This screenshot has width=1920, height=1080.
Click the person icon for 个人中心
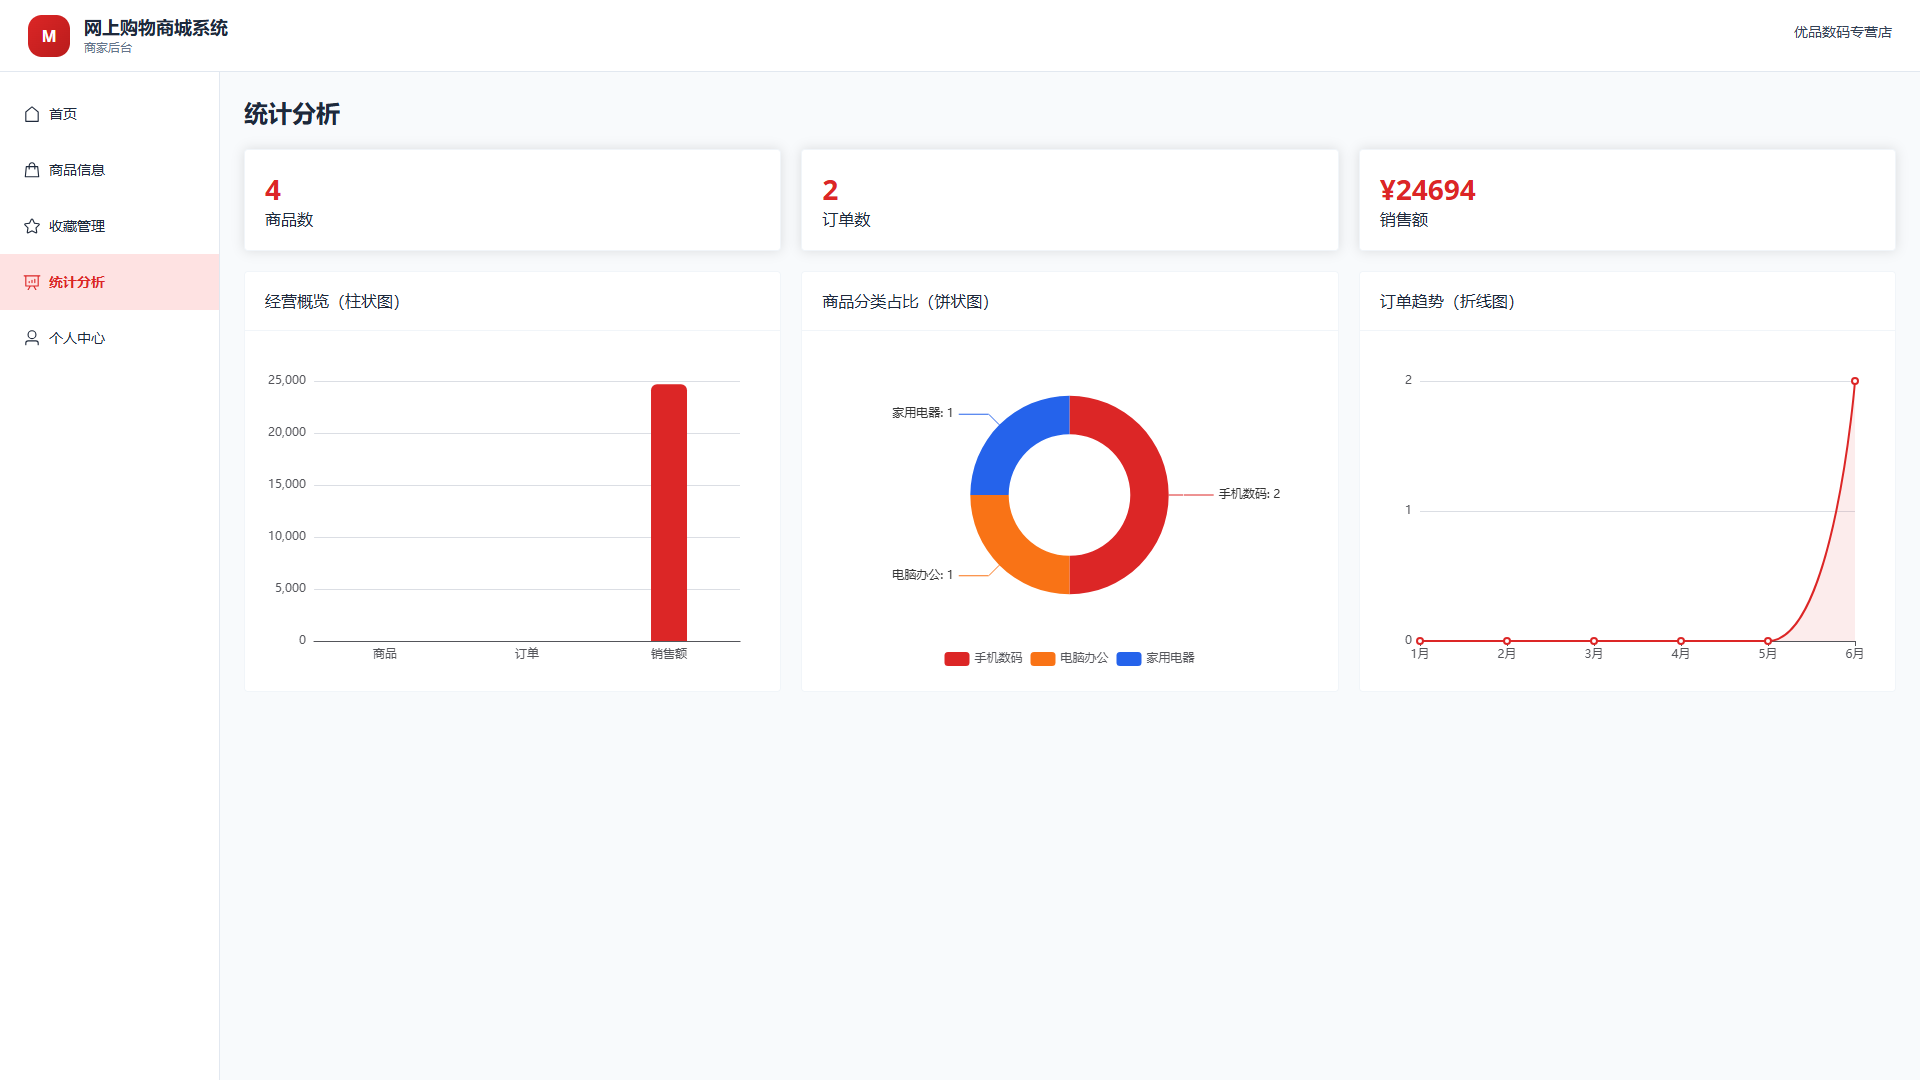click(x=32, y=338)
